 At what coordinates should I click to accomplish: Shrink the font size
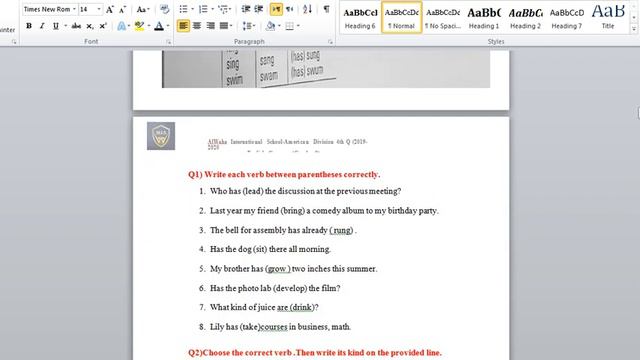[122, 9]
